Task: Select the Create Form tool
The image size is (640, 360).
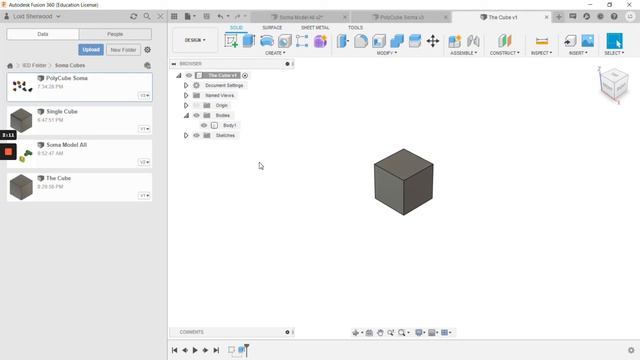Action: pos(320,41)
